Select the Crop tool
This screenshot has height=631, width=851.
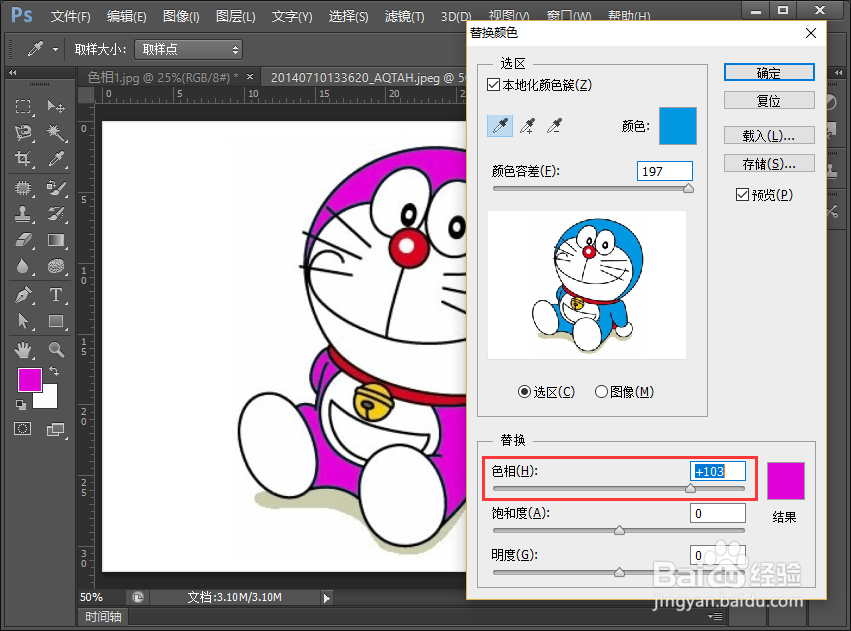(x=23, y=158)
